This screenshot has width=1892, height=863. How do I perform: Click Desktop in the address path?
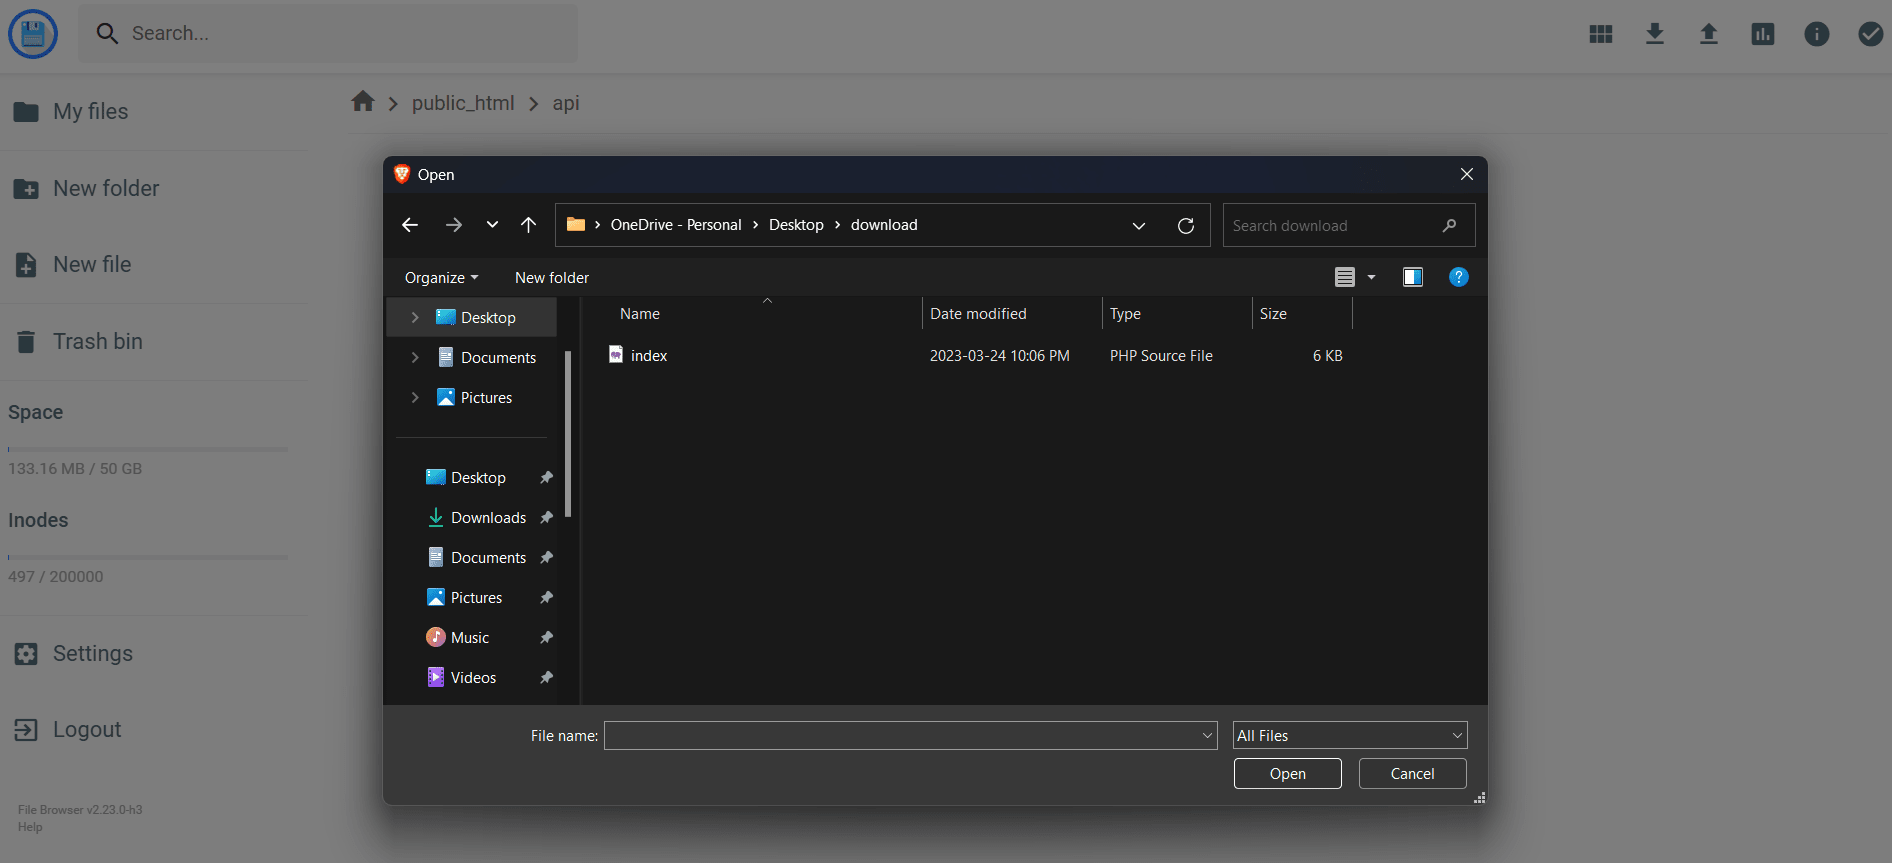[796, 224]
